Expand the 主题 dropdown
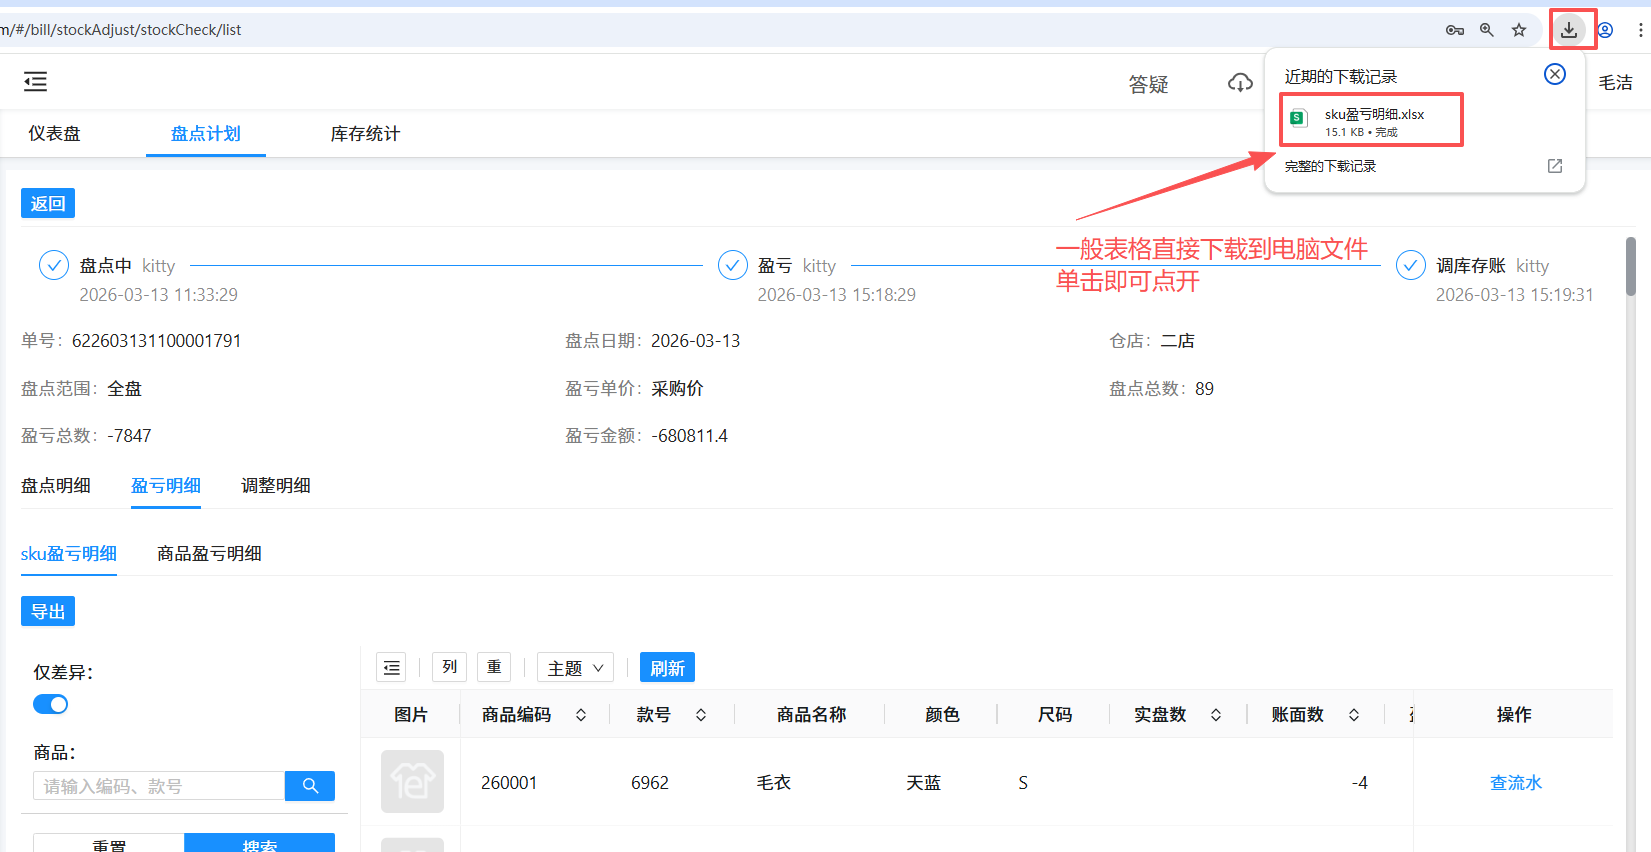Viewport: 1651px width, 852px height. tap(575, 668)
